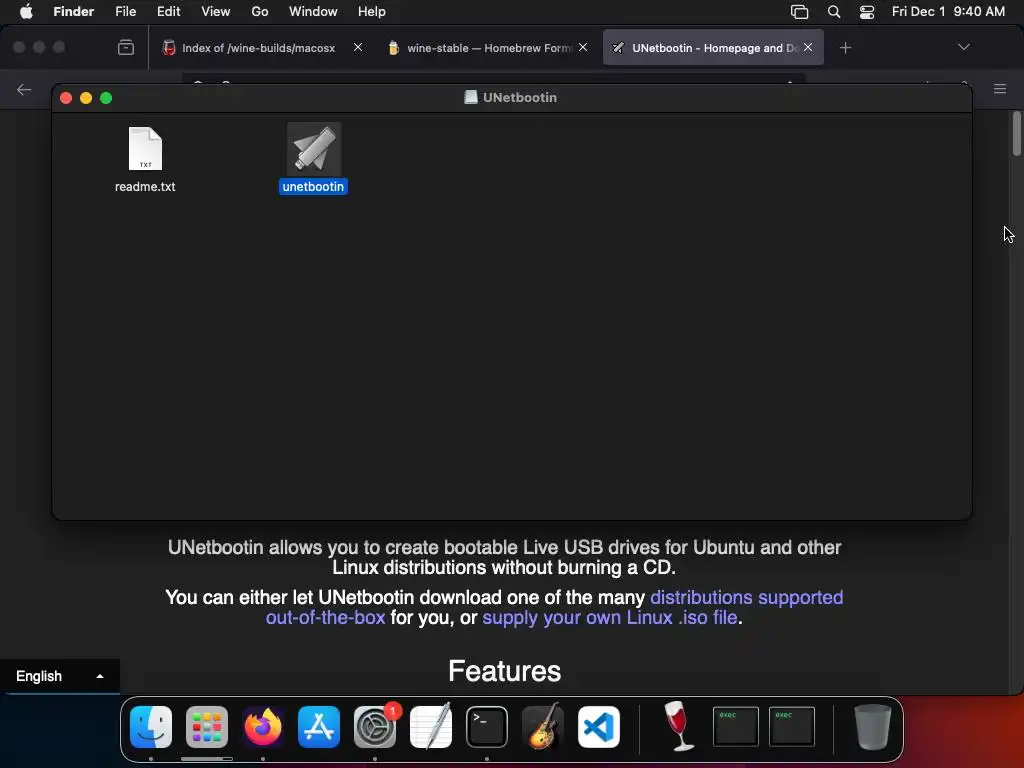Click the Firefox View icon in tab bar
Viewport: 1024px width, 768px height.
(x=126, y=47)
